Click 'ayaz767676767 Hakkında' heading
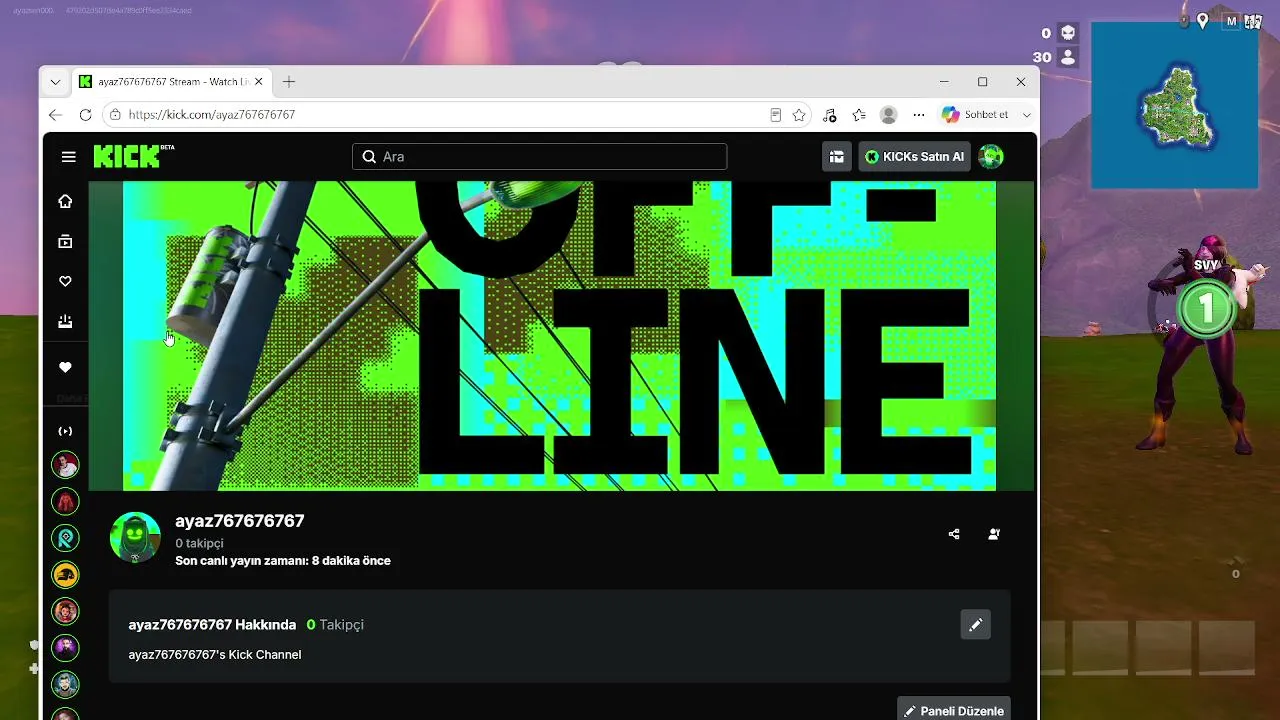 pos(212,625)
